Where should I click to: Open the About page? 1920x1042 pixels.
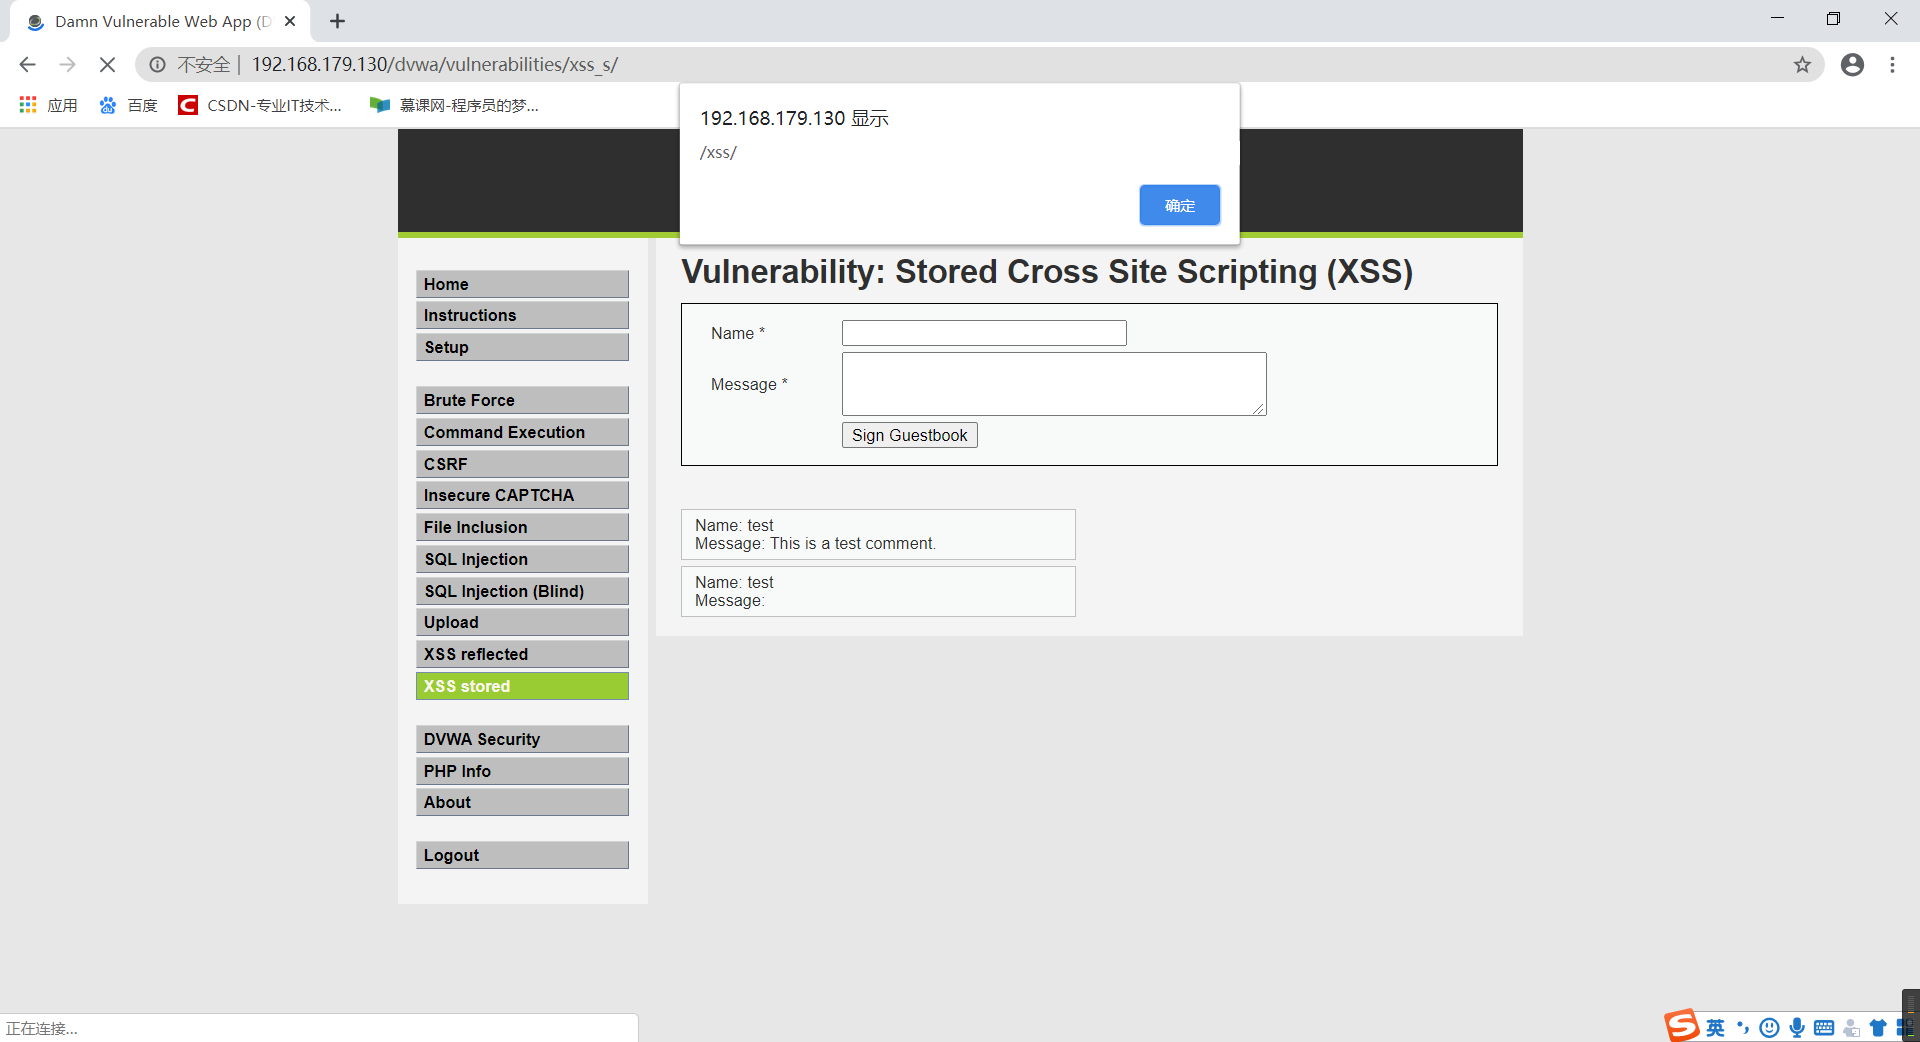[522, 802]
